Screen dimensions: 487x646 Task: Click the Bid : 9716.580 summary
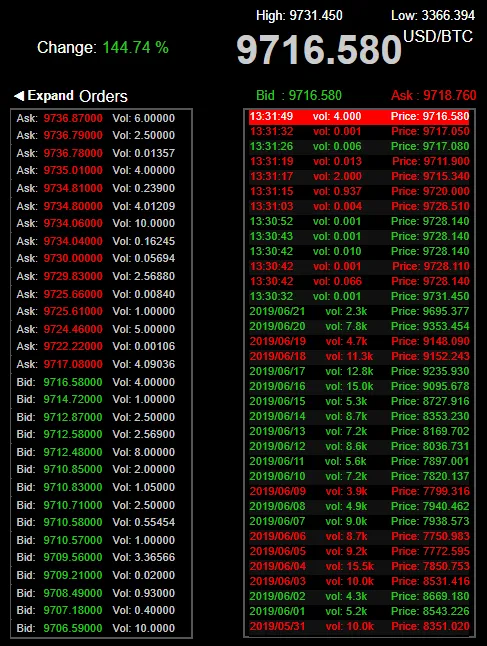[299, 96]
